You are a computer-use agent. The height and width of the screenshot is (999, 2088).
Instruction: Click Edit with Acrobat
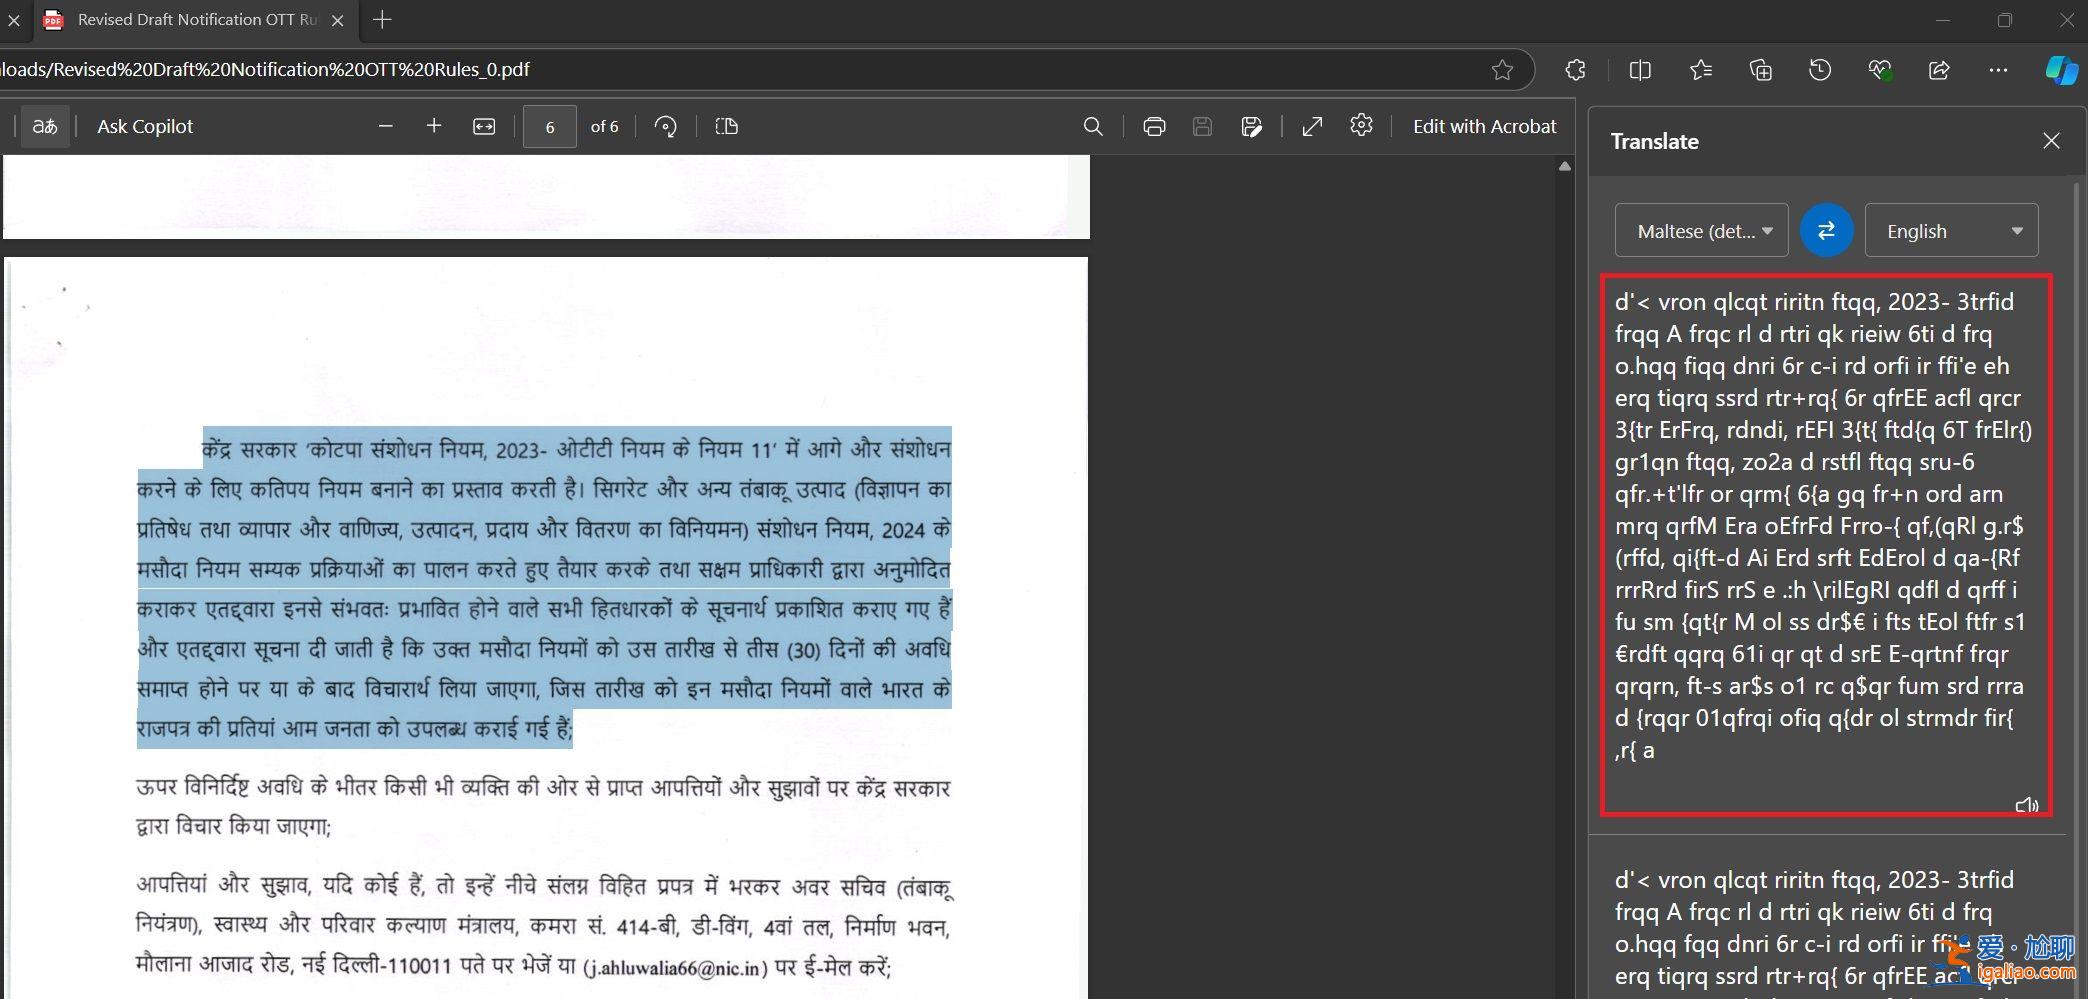tap(1484, 126)
